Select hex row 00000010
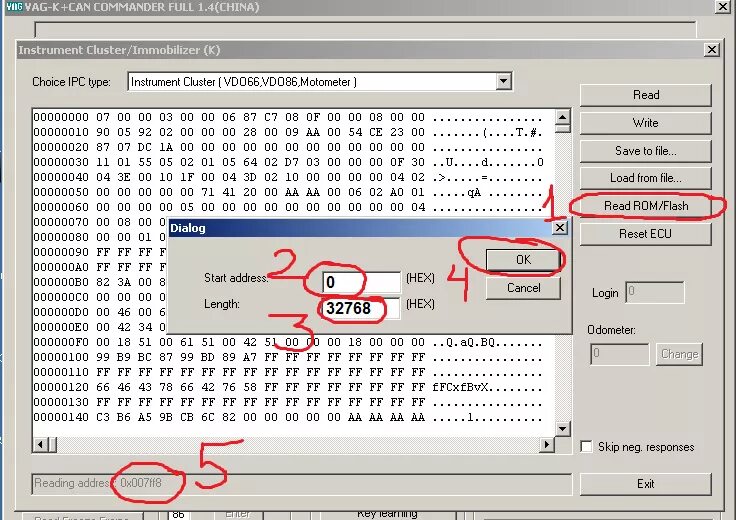This screenshot has height=520, width=736. click(288, 132)
